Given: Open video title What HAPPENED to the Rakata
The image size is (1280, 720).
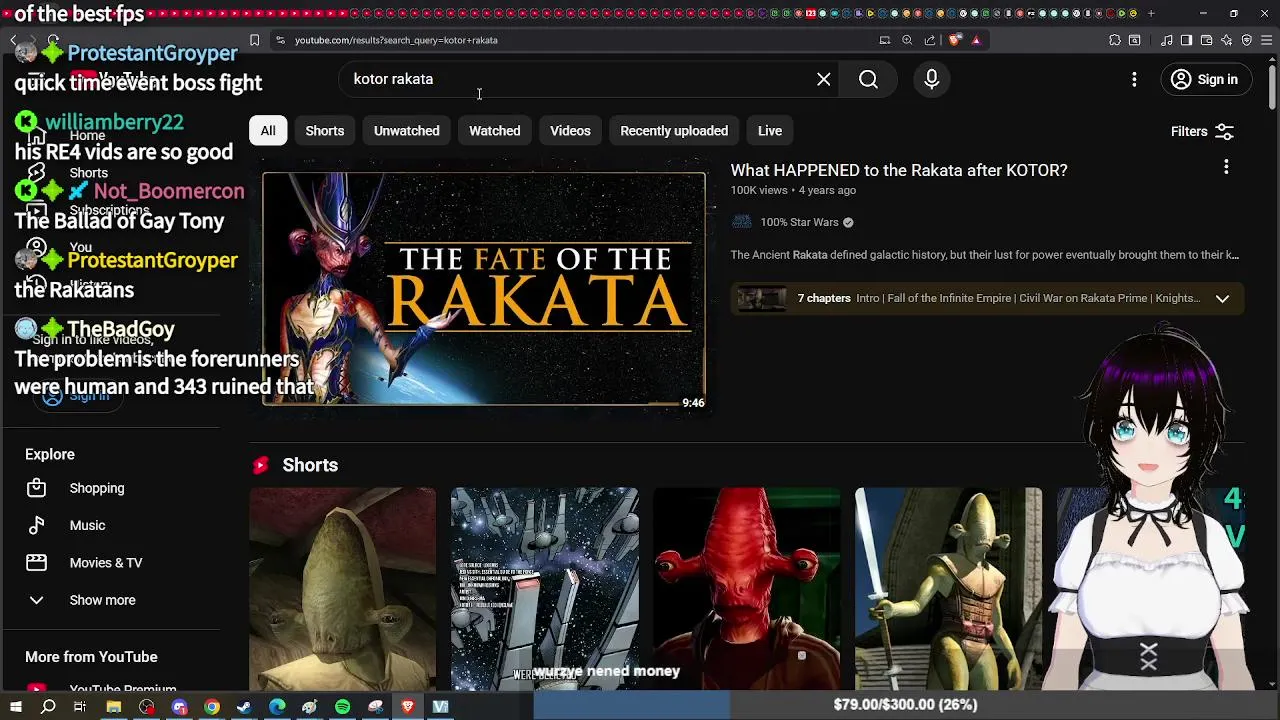Looking at the screenshot, I should (x=899, y=170).
